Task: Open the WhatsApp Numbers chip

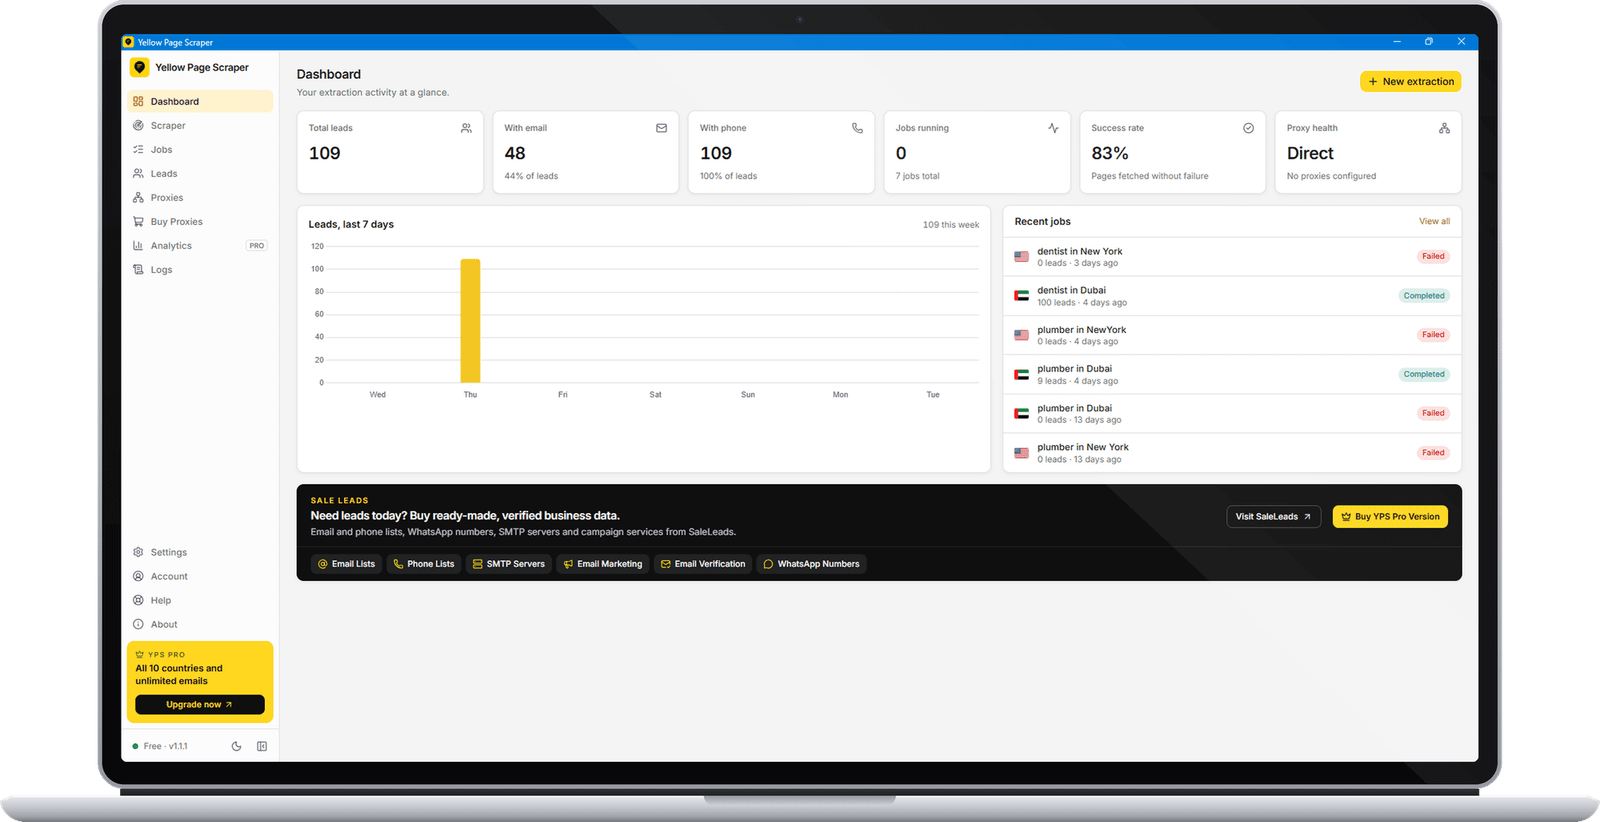Action: pyautogui.click(x=812, y=564)
